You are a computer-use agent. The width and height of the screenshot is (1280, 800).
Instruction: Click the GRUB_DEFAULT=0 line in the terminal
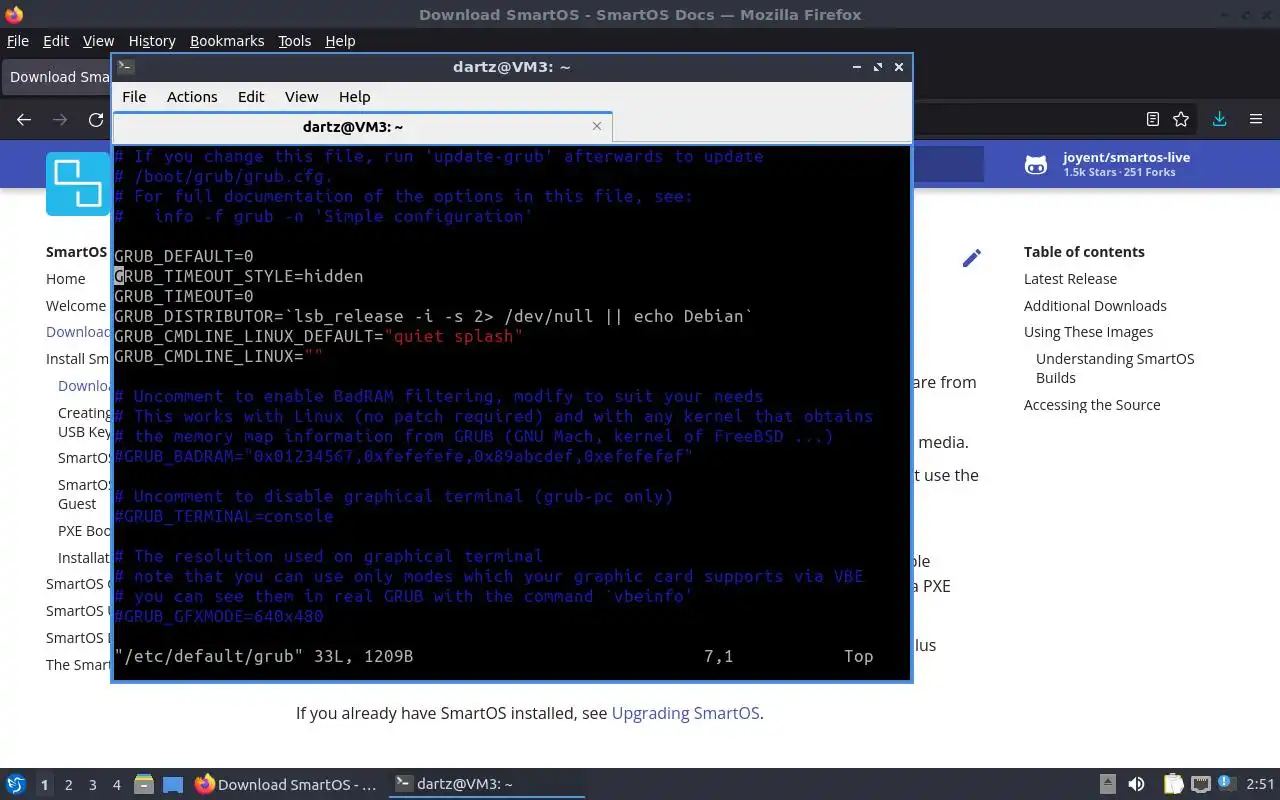coord(184,256)
